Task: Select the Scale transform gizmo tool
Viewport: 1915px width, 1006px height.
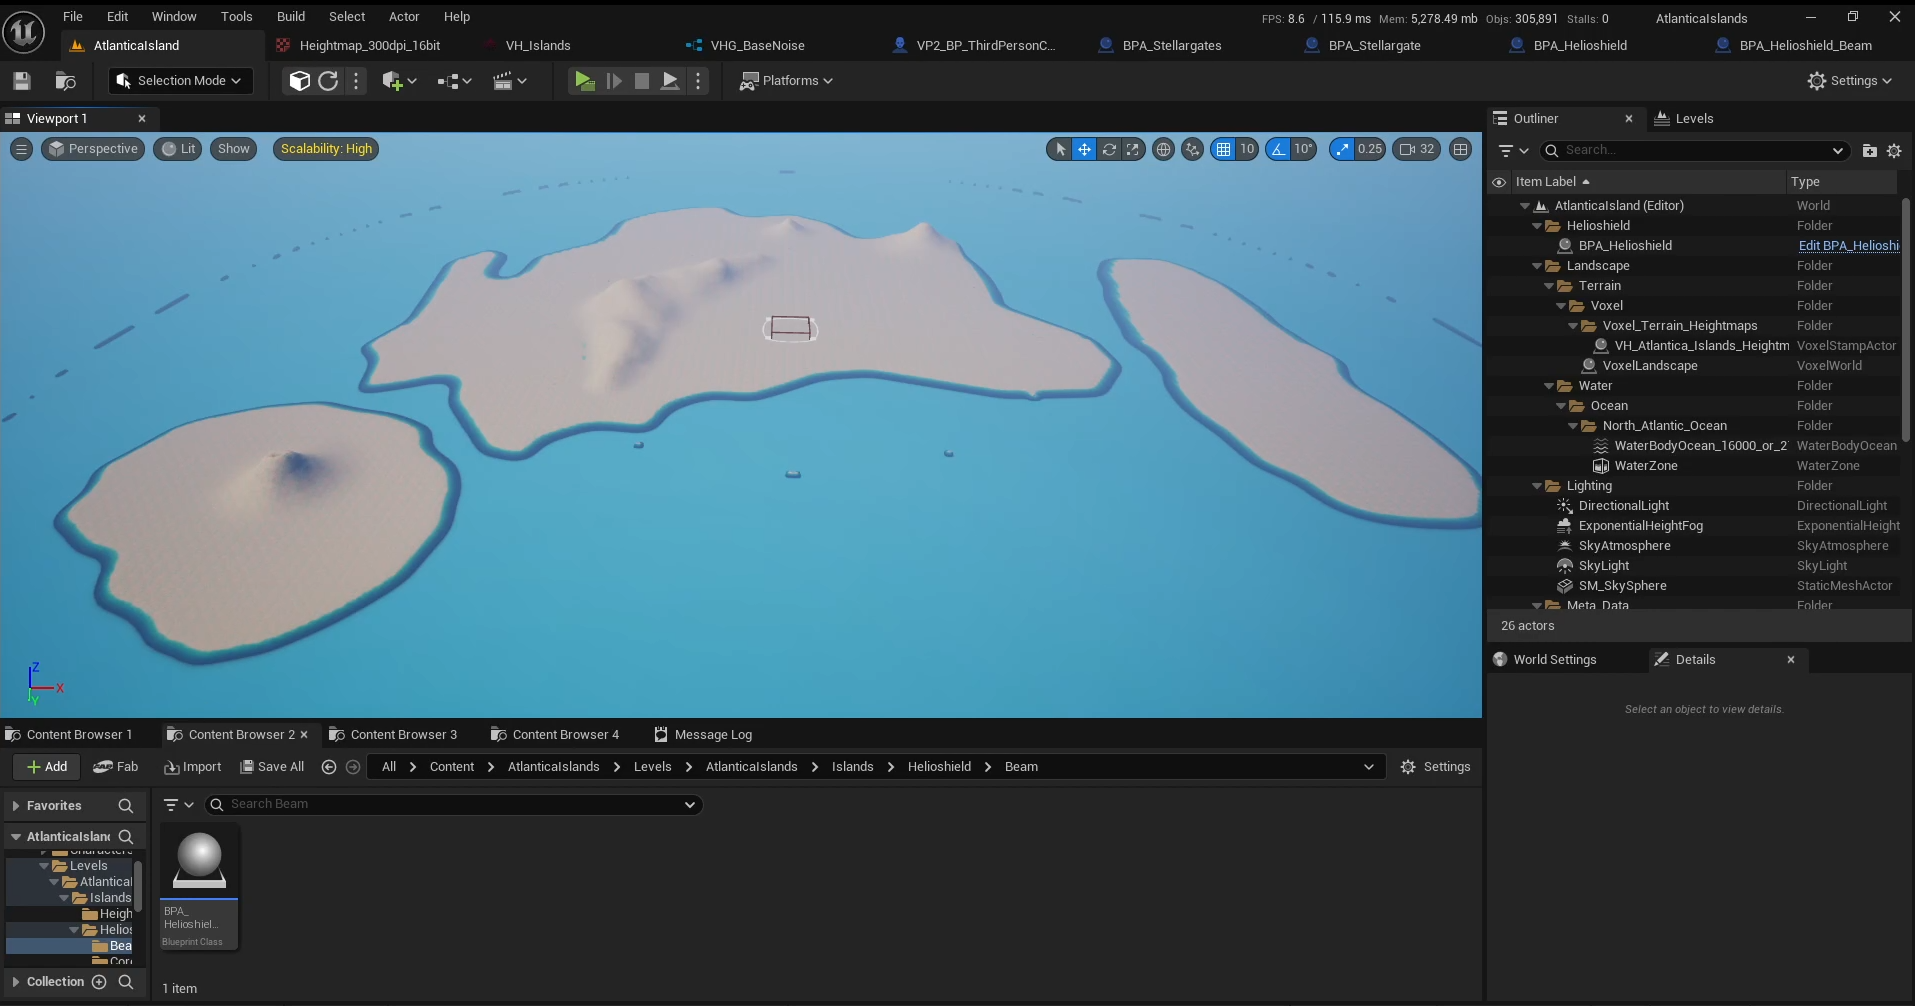Action: (x=1132, y=149)
